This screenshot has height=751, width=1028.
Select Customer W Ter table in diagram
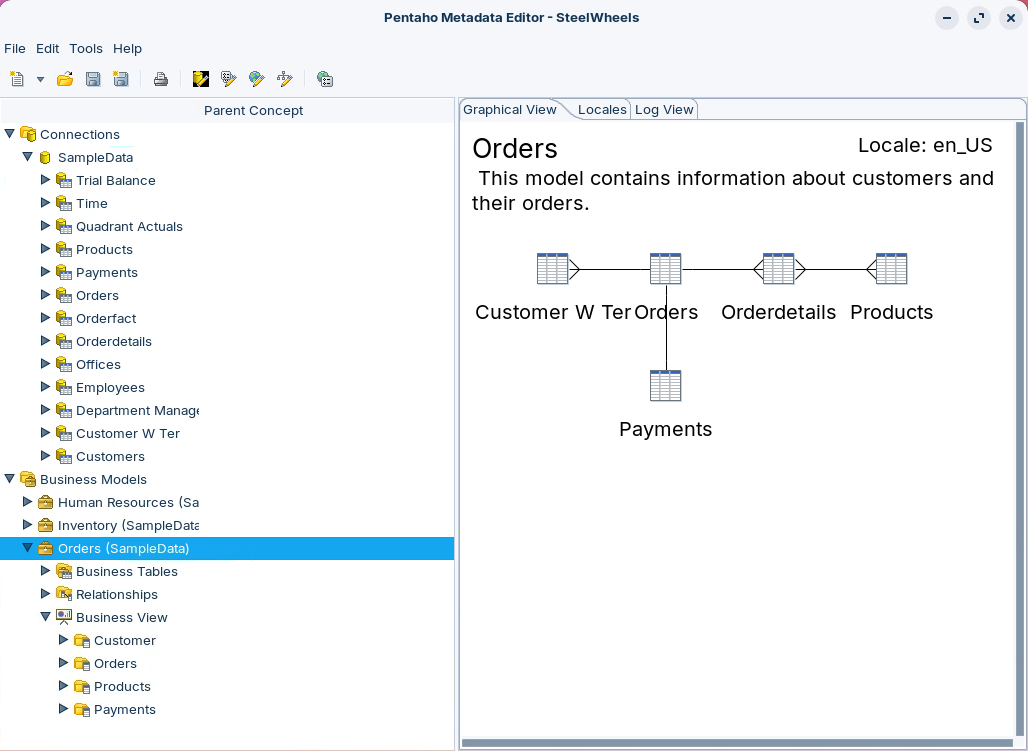click(x=553, y=269)
